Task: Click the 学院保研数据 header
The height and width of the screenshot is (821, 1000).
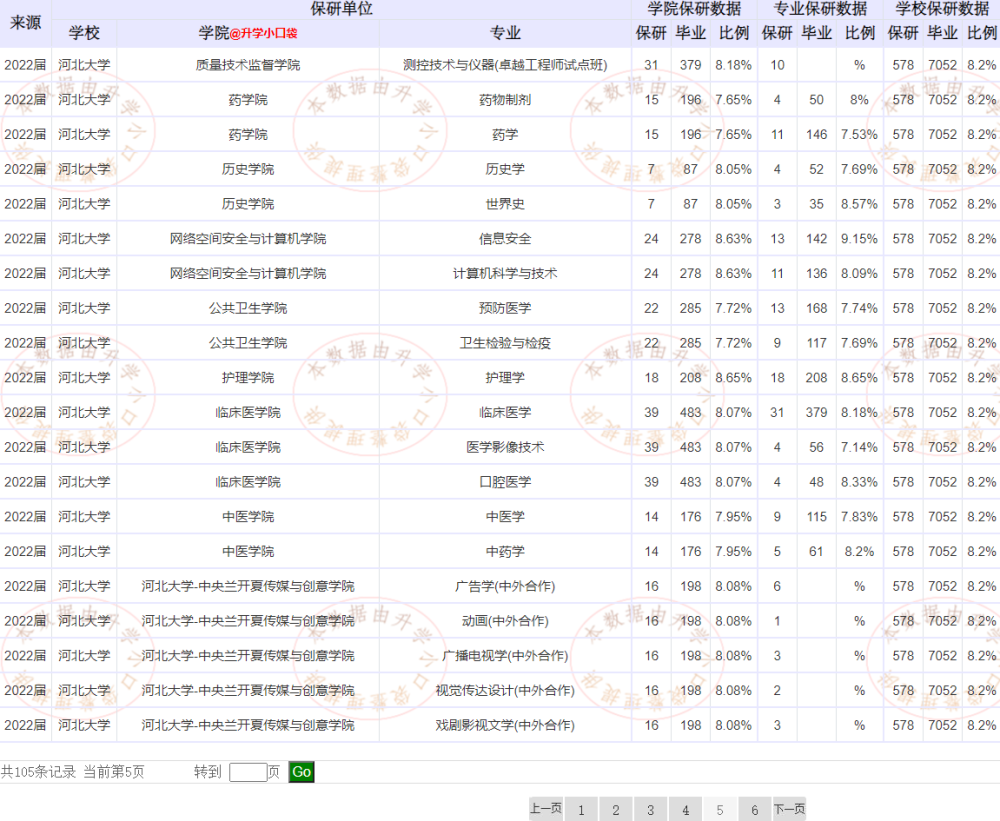Action: pyautogui.click(x=694, y=9)
